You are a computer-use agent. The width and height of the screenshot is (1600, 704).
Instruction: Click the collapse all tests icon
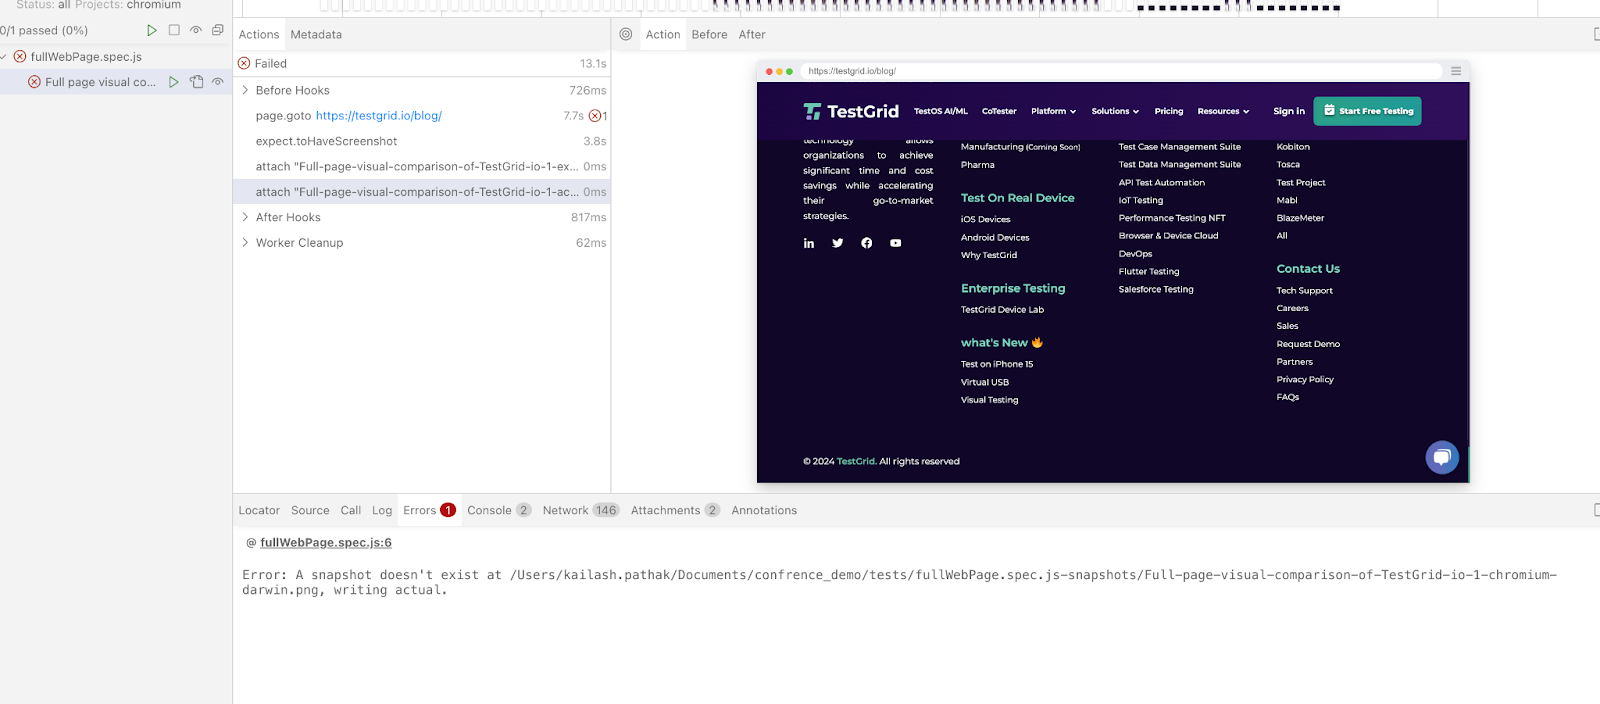point(218,30)
